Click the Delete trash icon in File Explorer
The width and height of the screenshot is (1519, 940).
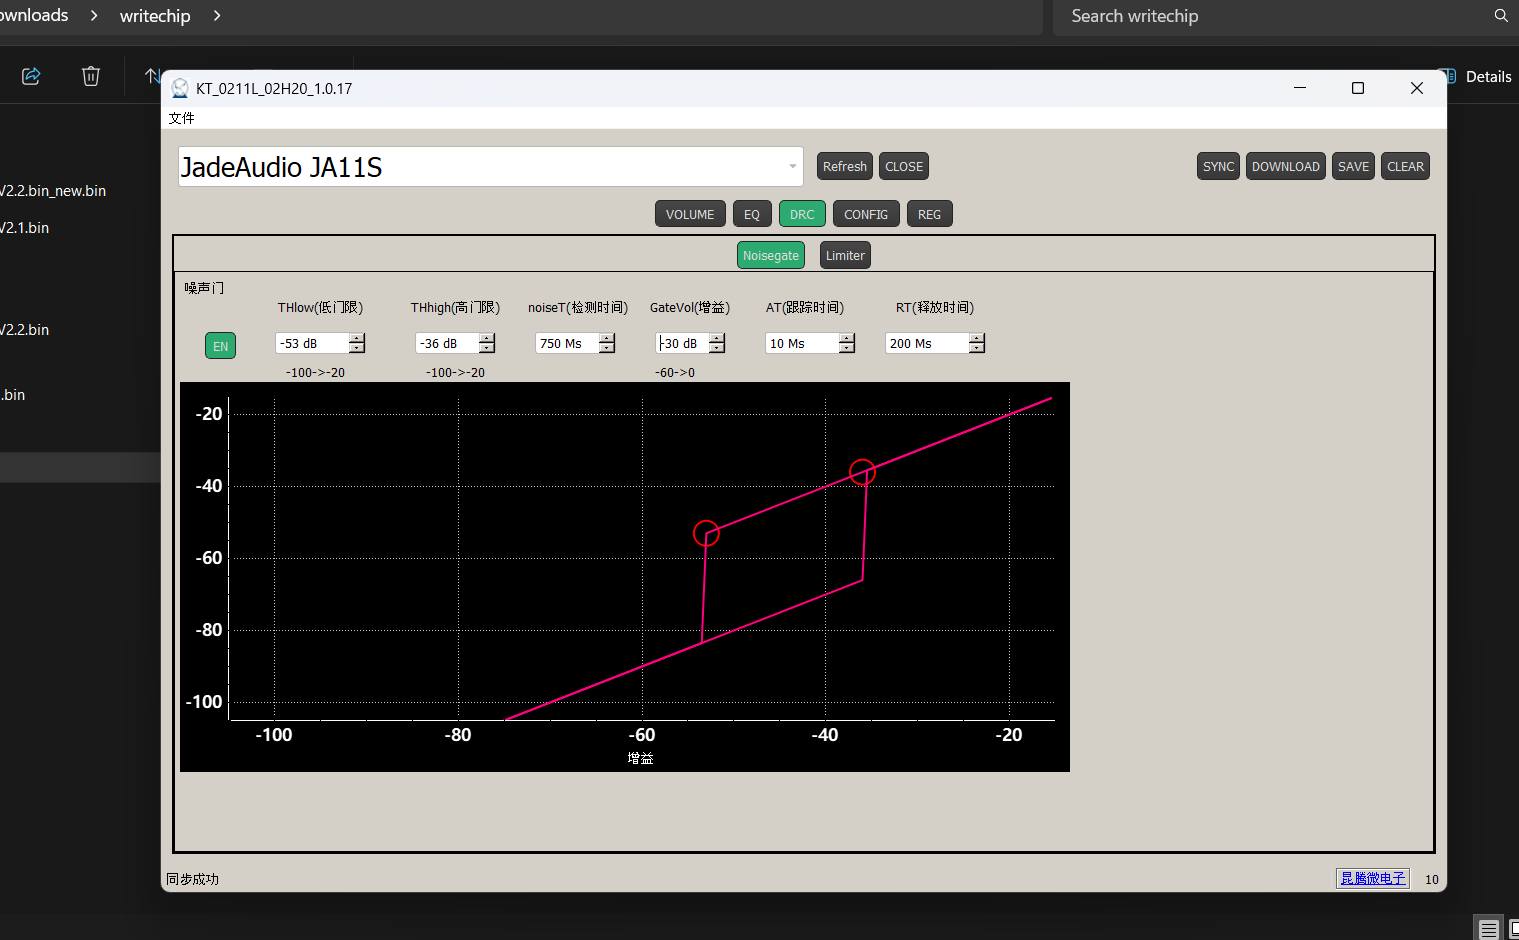pos(91,76)
